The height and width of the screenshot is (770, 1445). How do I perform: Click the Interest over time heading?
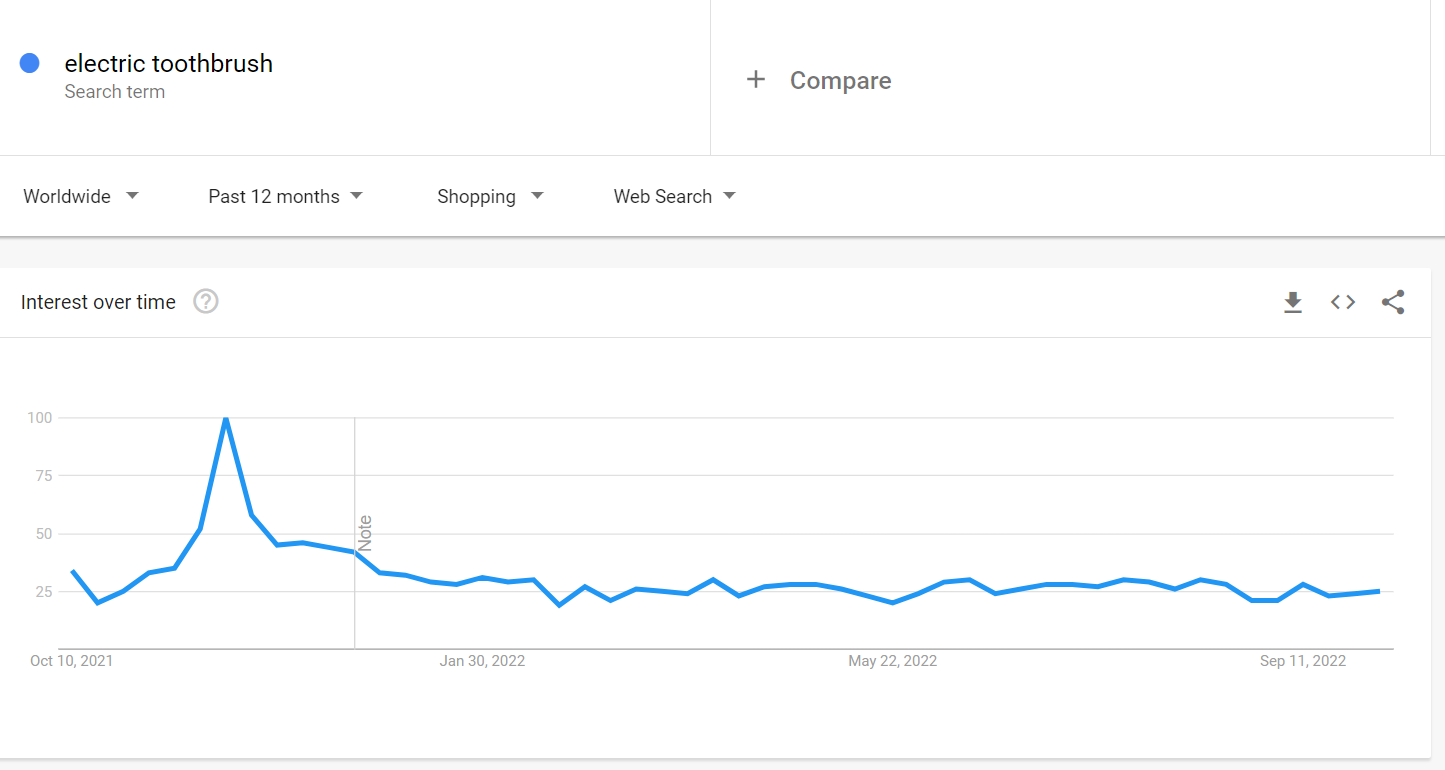(98, 302)
